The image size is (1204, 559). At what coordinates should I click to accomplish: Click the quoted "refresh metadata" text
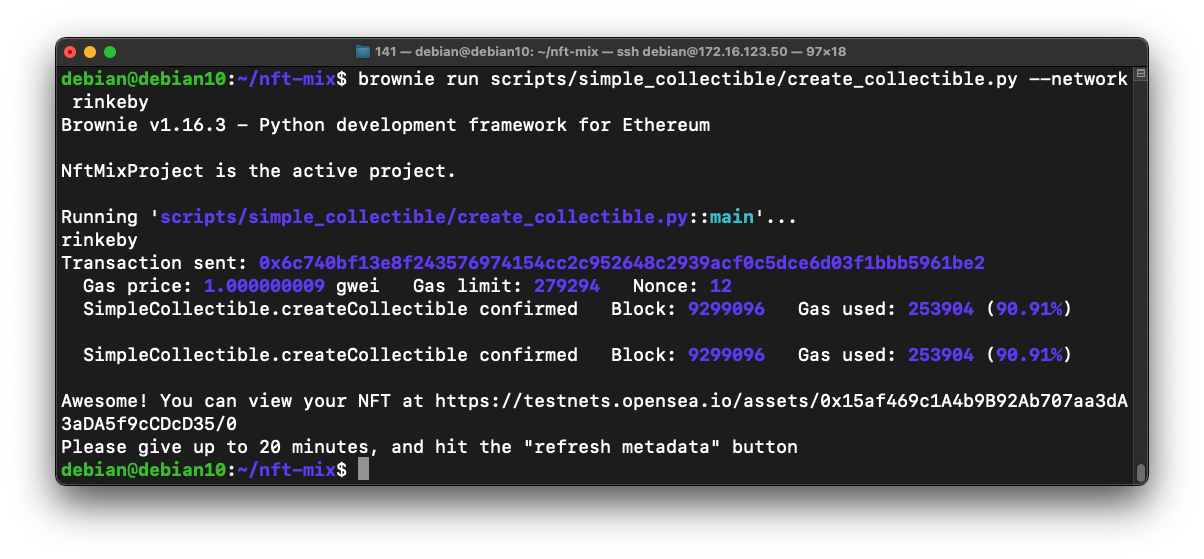[622, 447]
